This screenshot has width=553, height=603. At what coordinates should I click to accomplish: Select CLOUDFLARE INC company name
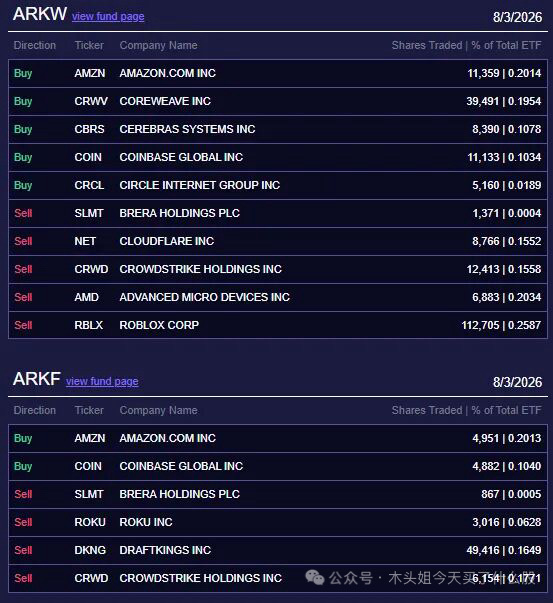167,241
